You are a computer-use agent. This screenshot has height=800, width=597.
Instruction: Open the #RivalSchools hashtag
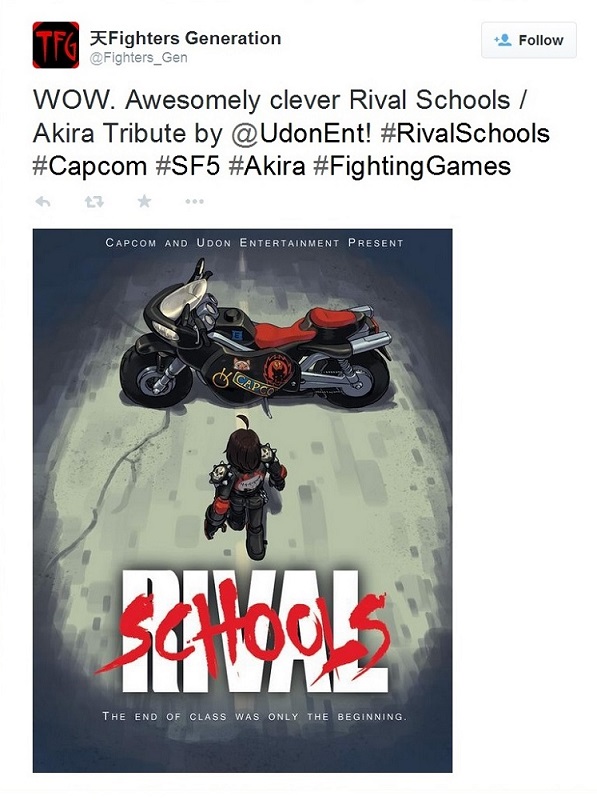click(x=465, y=133)
